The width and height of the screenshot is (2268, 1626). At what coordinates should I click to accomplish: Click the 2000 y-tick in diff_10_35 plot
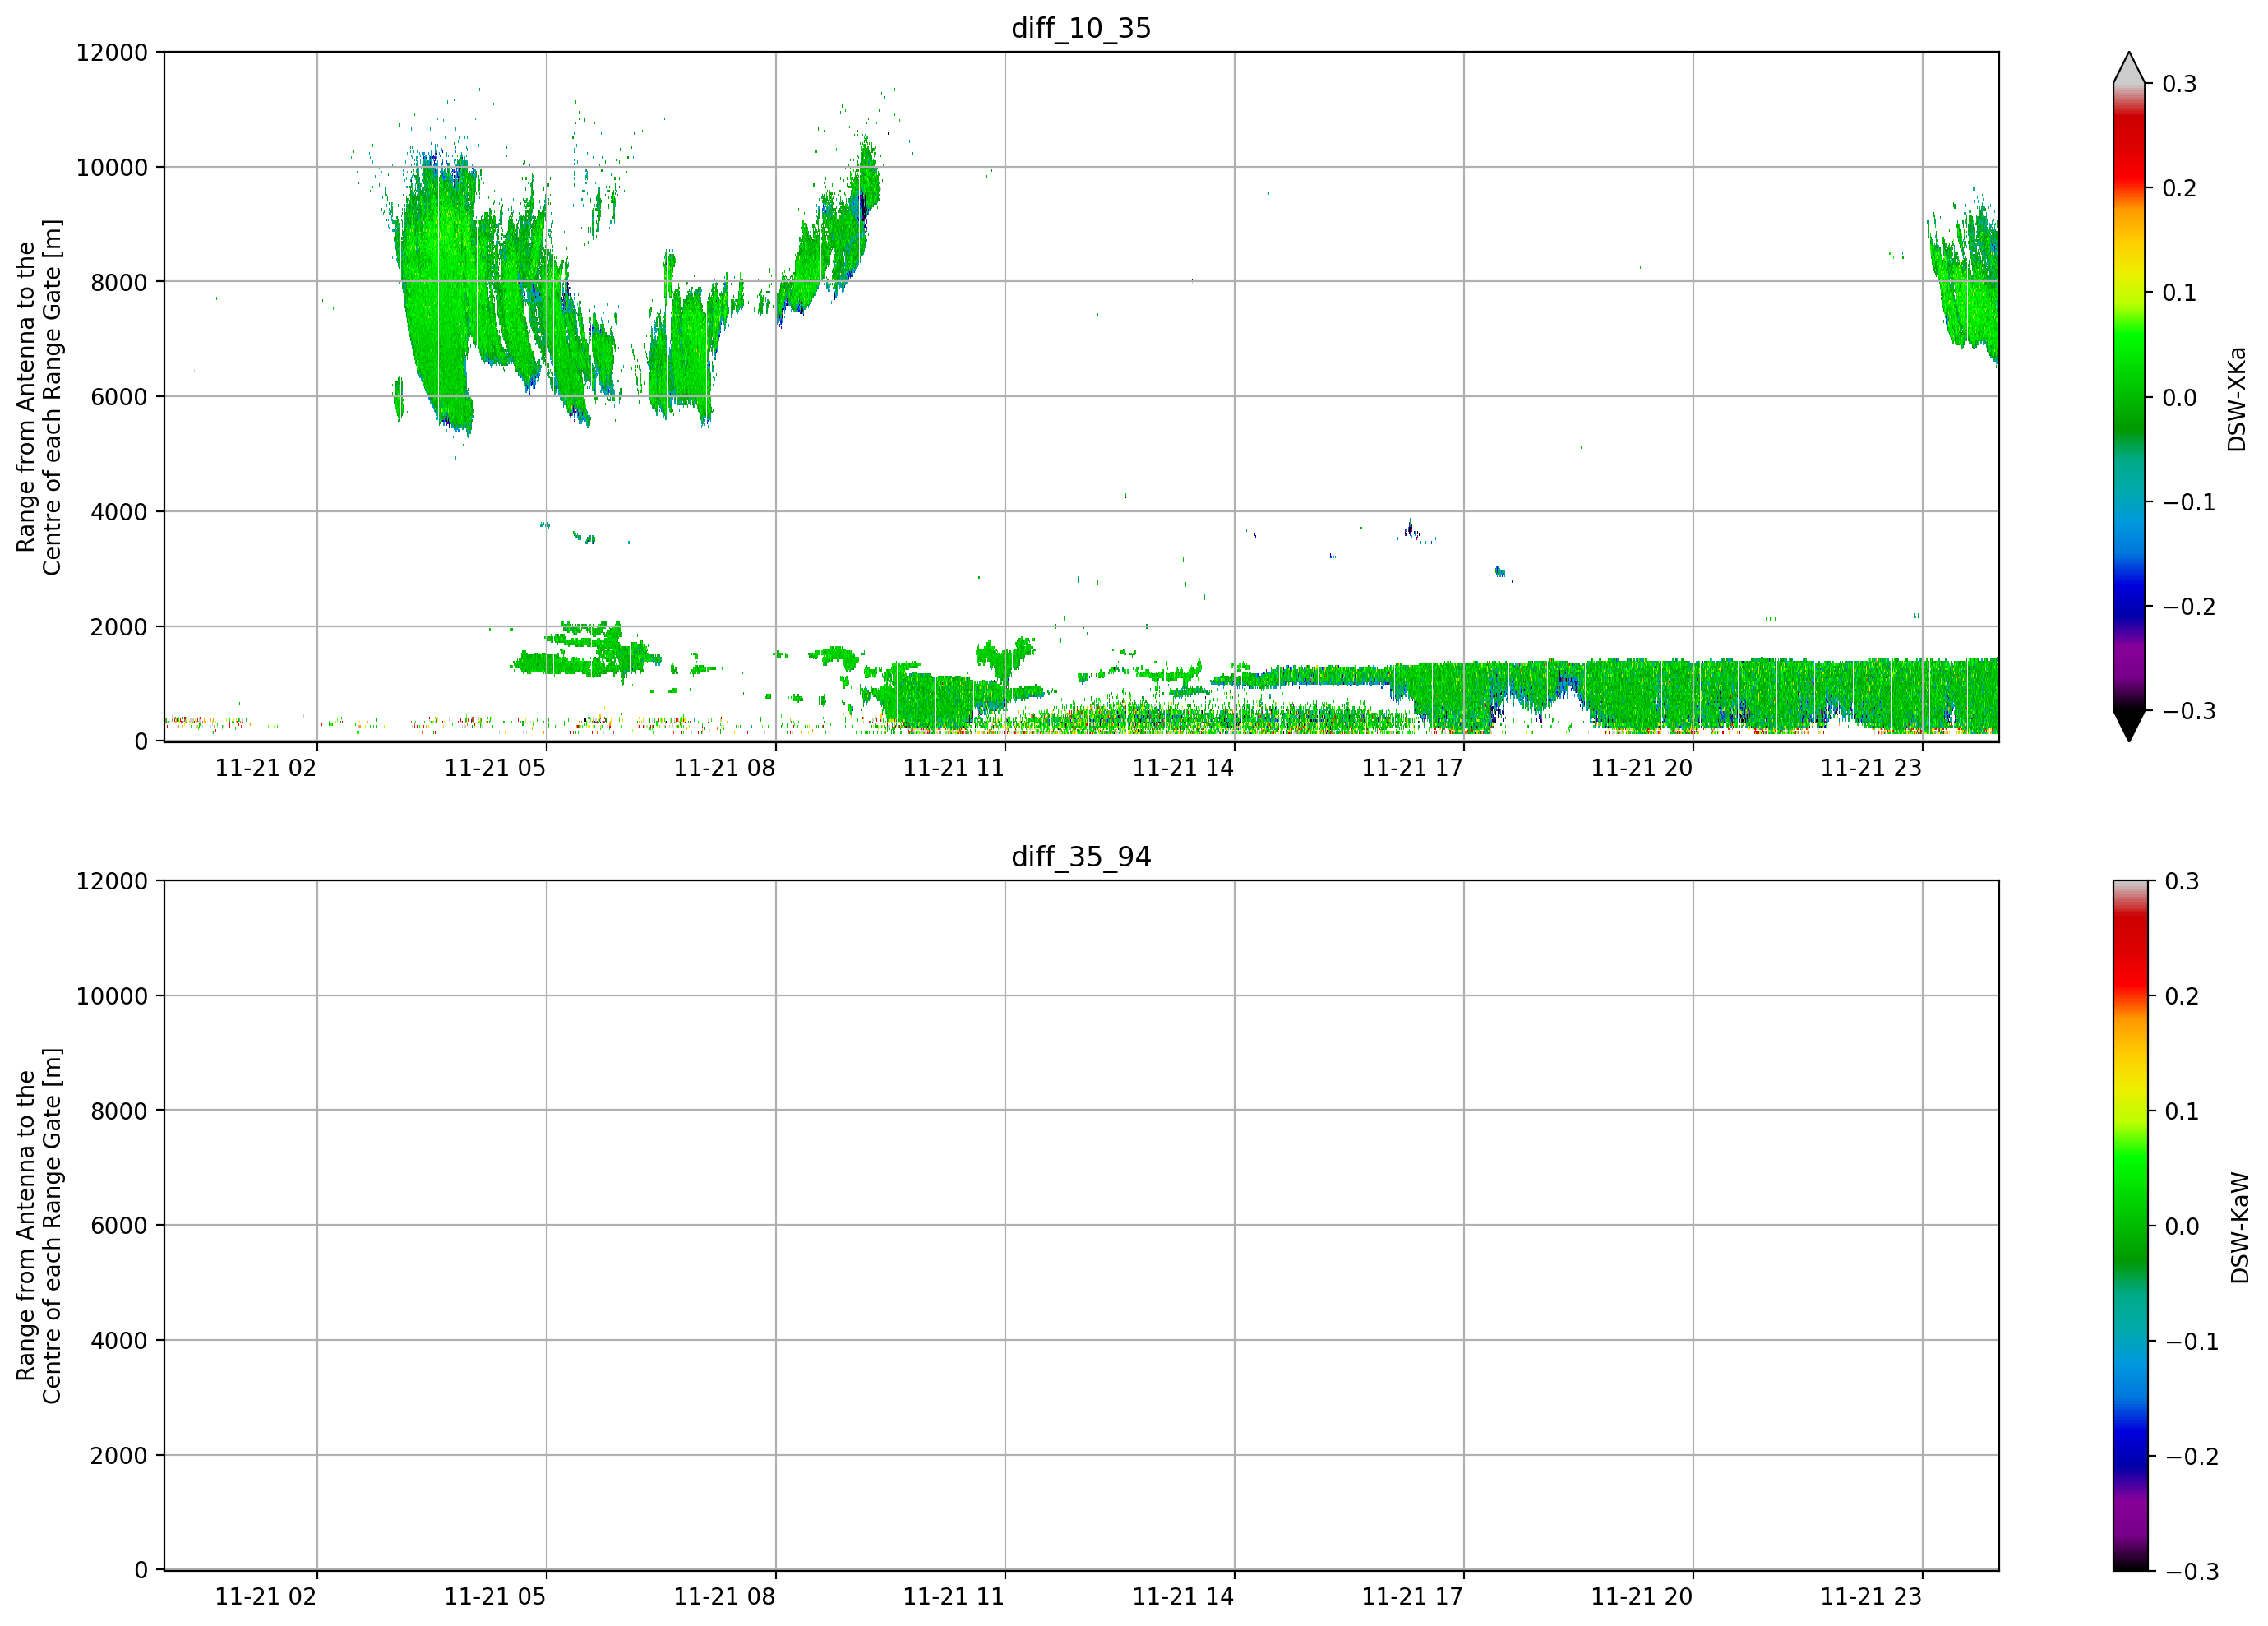coord(119,627)
